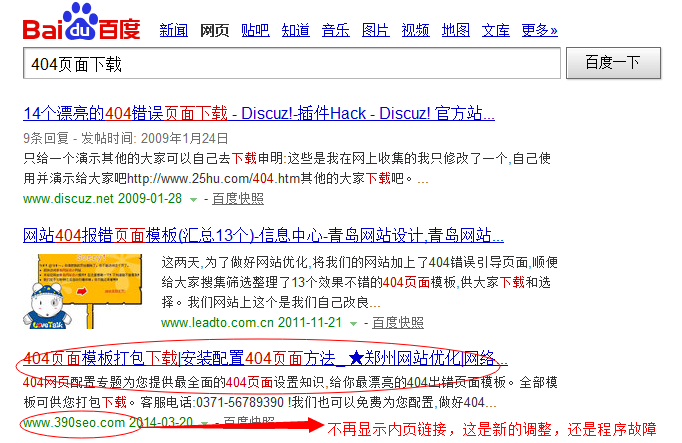Image resolution: width=682 pixels, height=443 pixels.
Task: Click the search box containing 404页面下载
Action: (x=290, y=63)
